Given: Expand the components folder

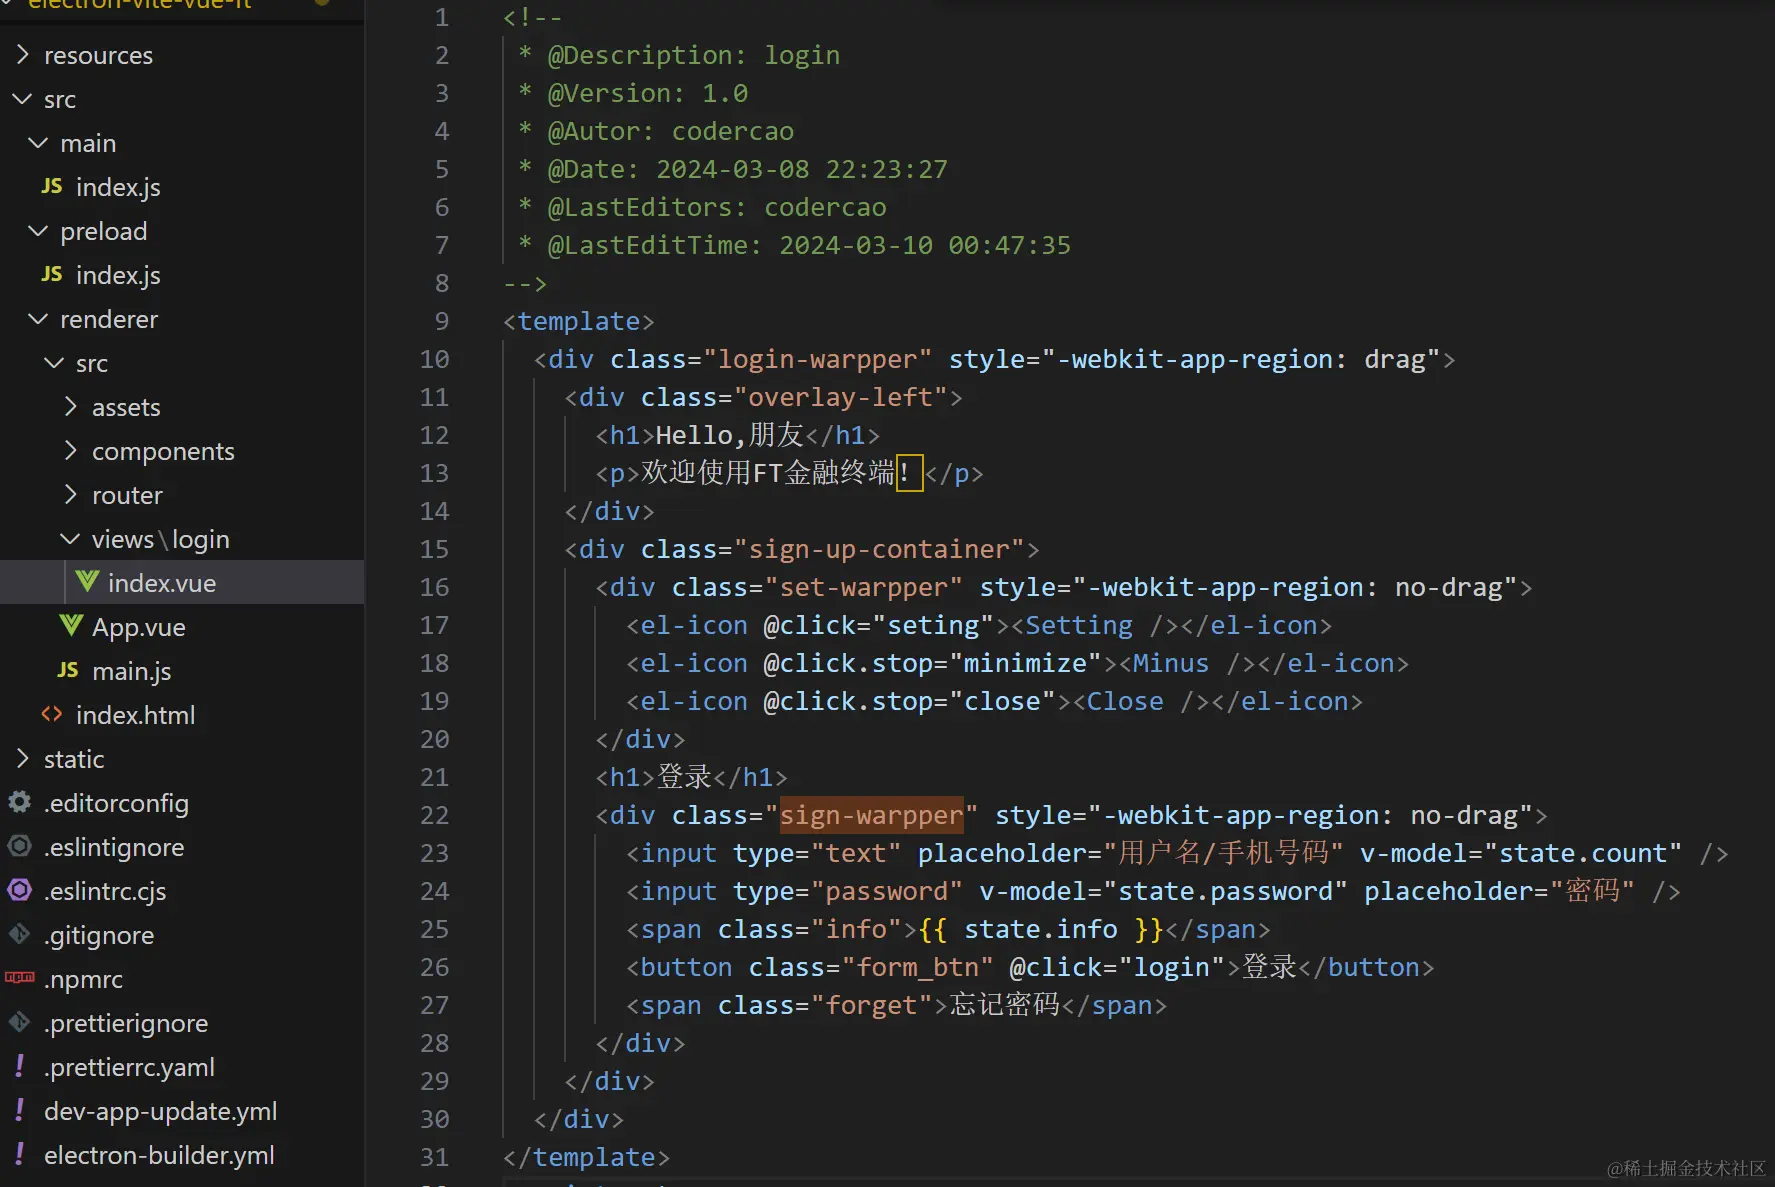Looking at the screenshot, I should (70, 450).
